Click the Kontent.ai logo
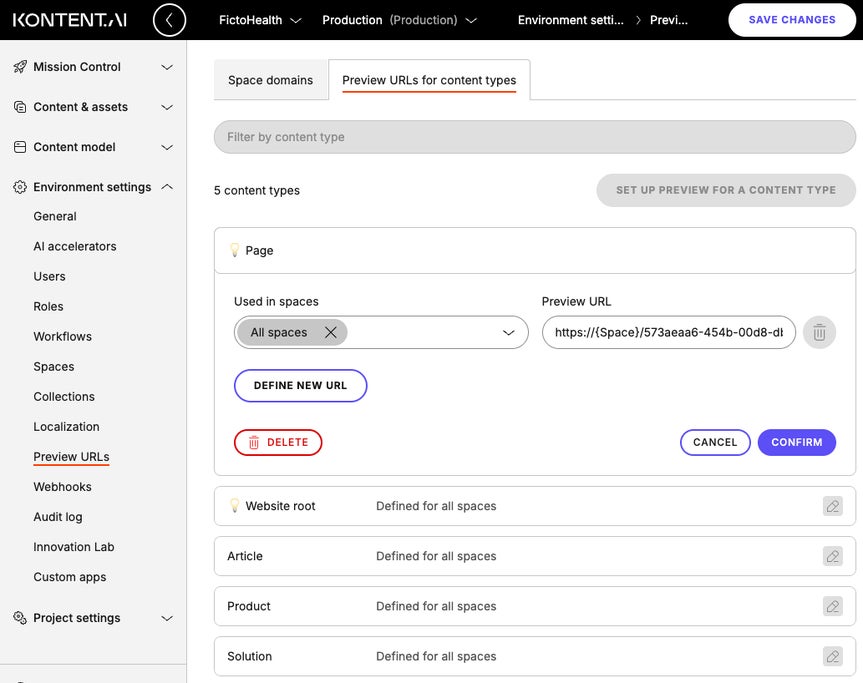 point(69,20)
